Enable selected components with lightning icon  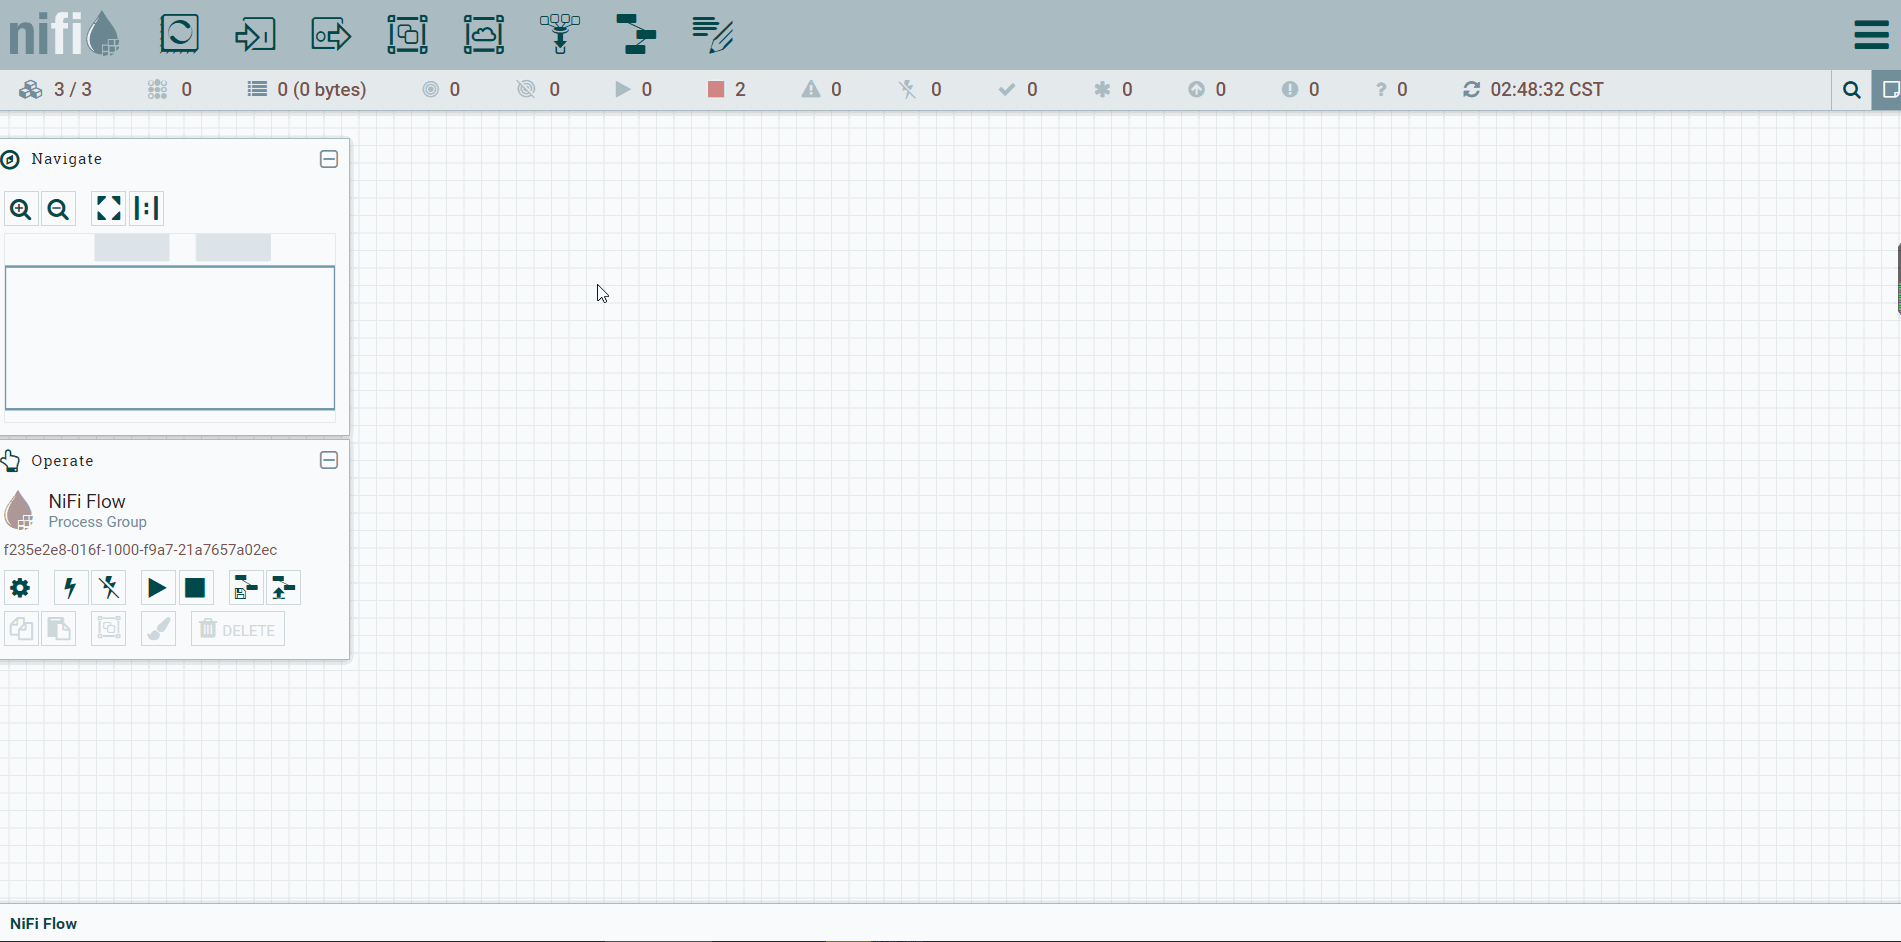(x=70, y=588)
